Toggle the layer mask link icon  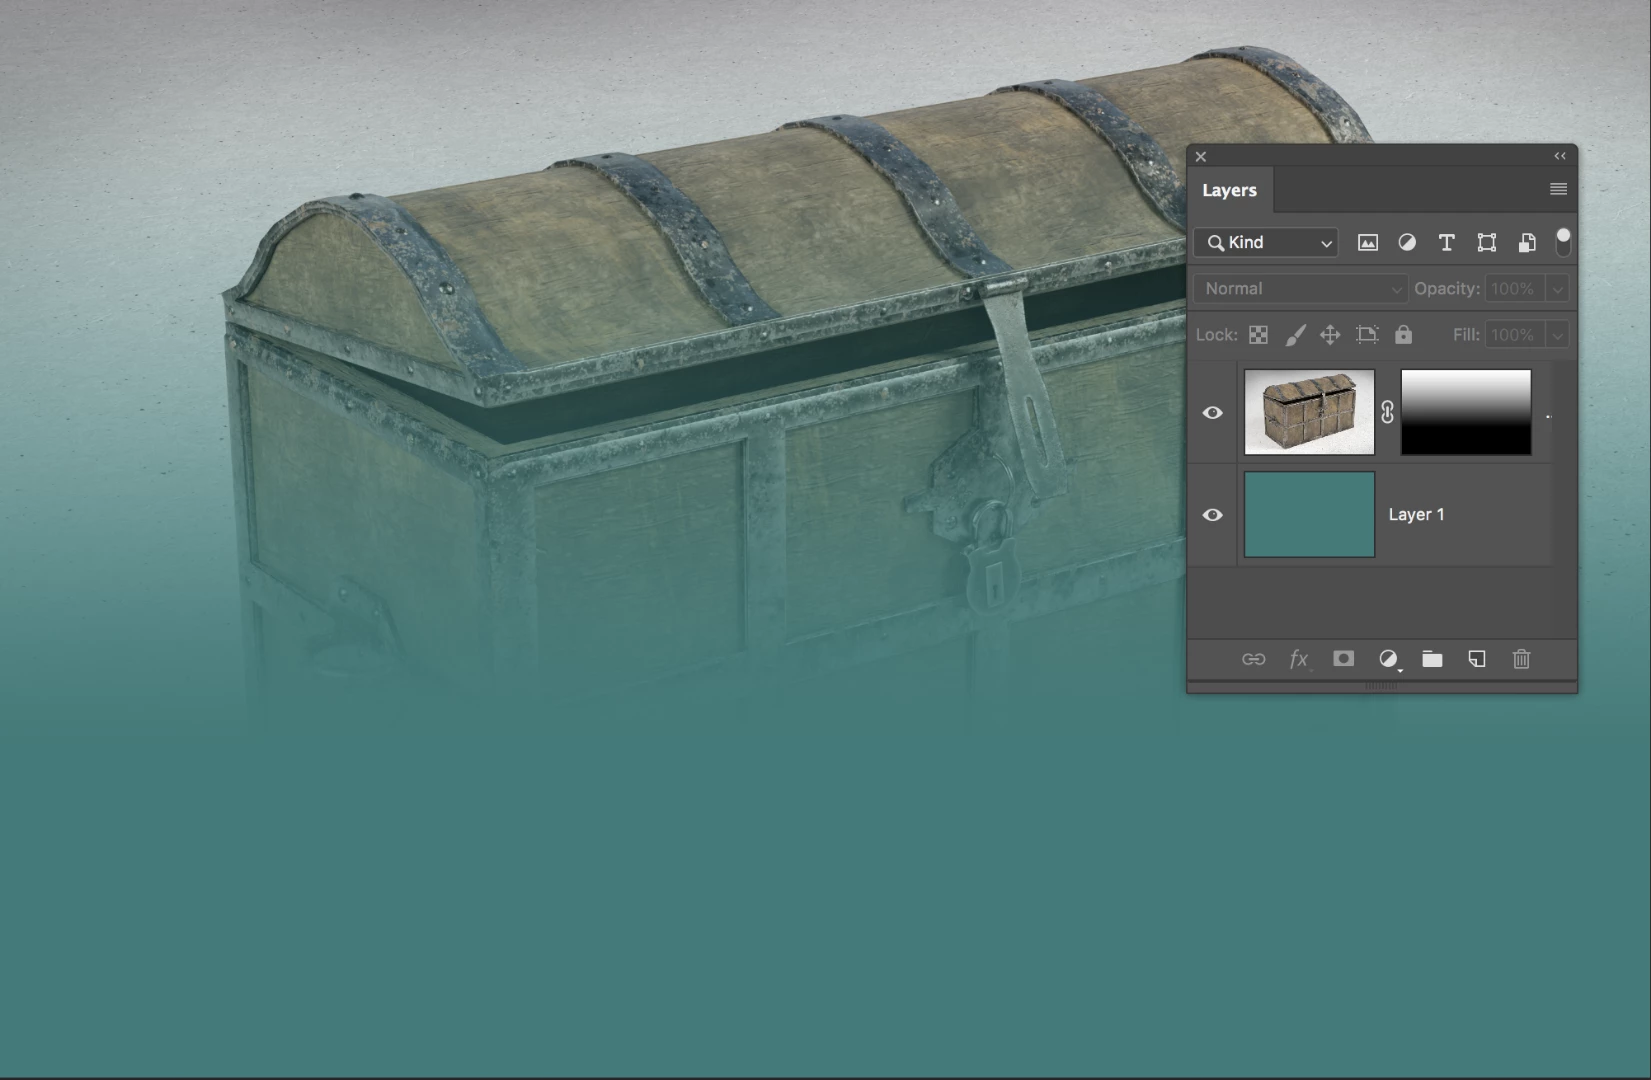(1387, 412)
